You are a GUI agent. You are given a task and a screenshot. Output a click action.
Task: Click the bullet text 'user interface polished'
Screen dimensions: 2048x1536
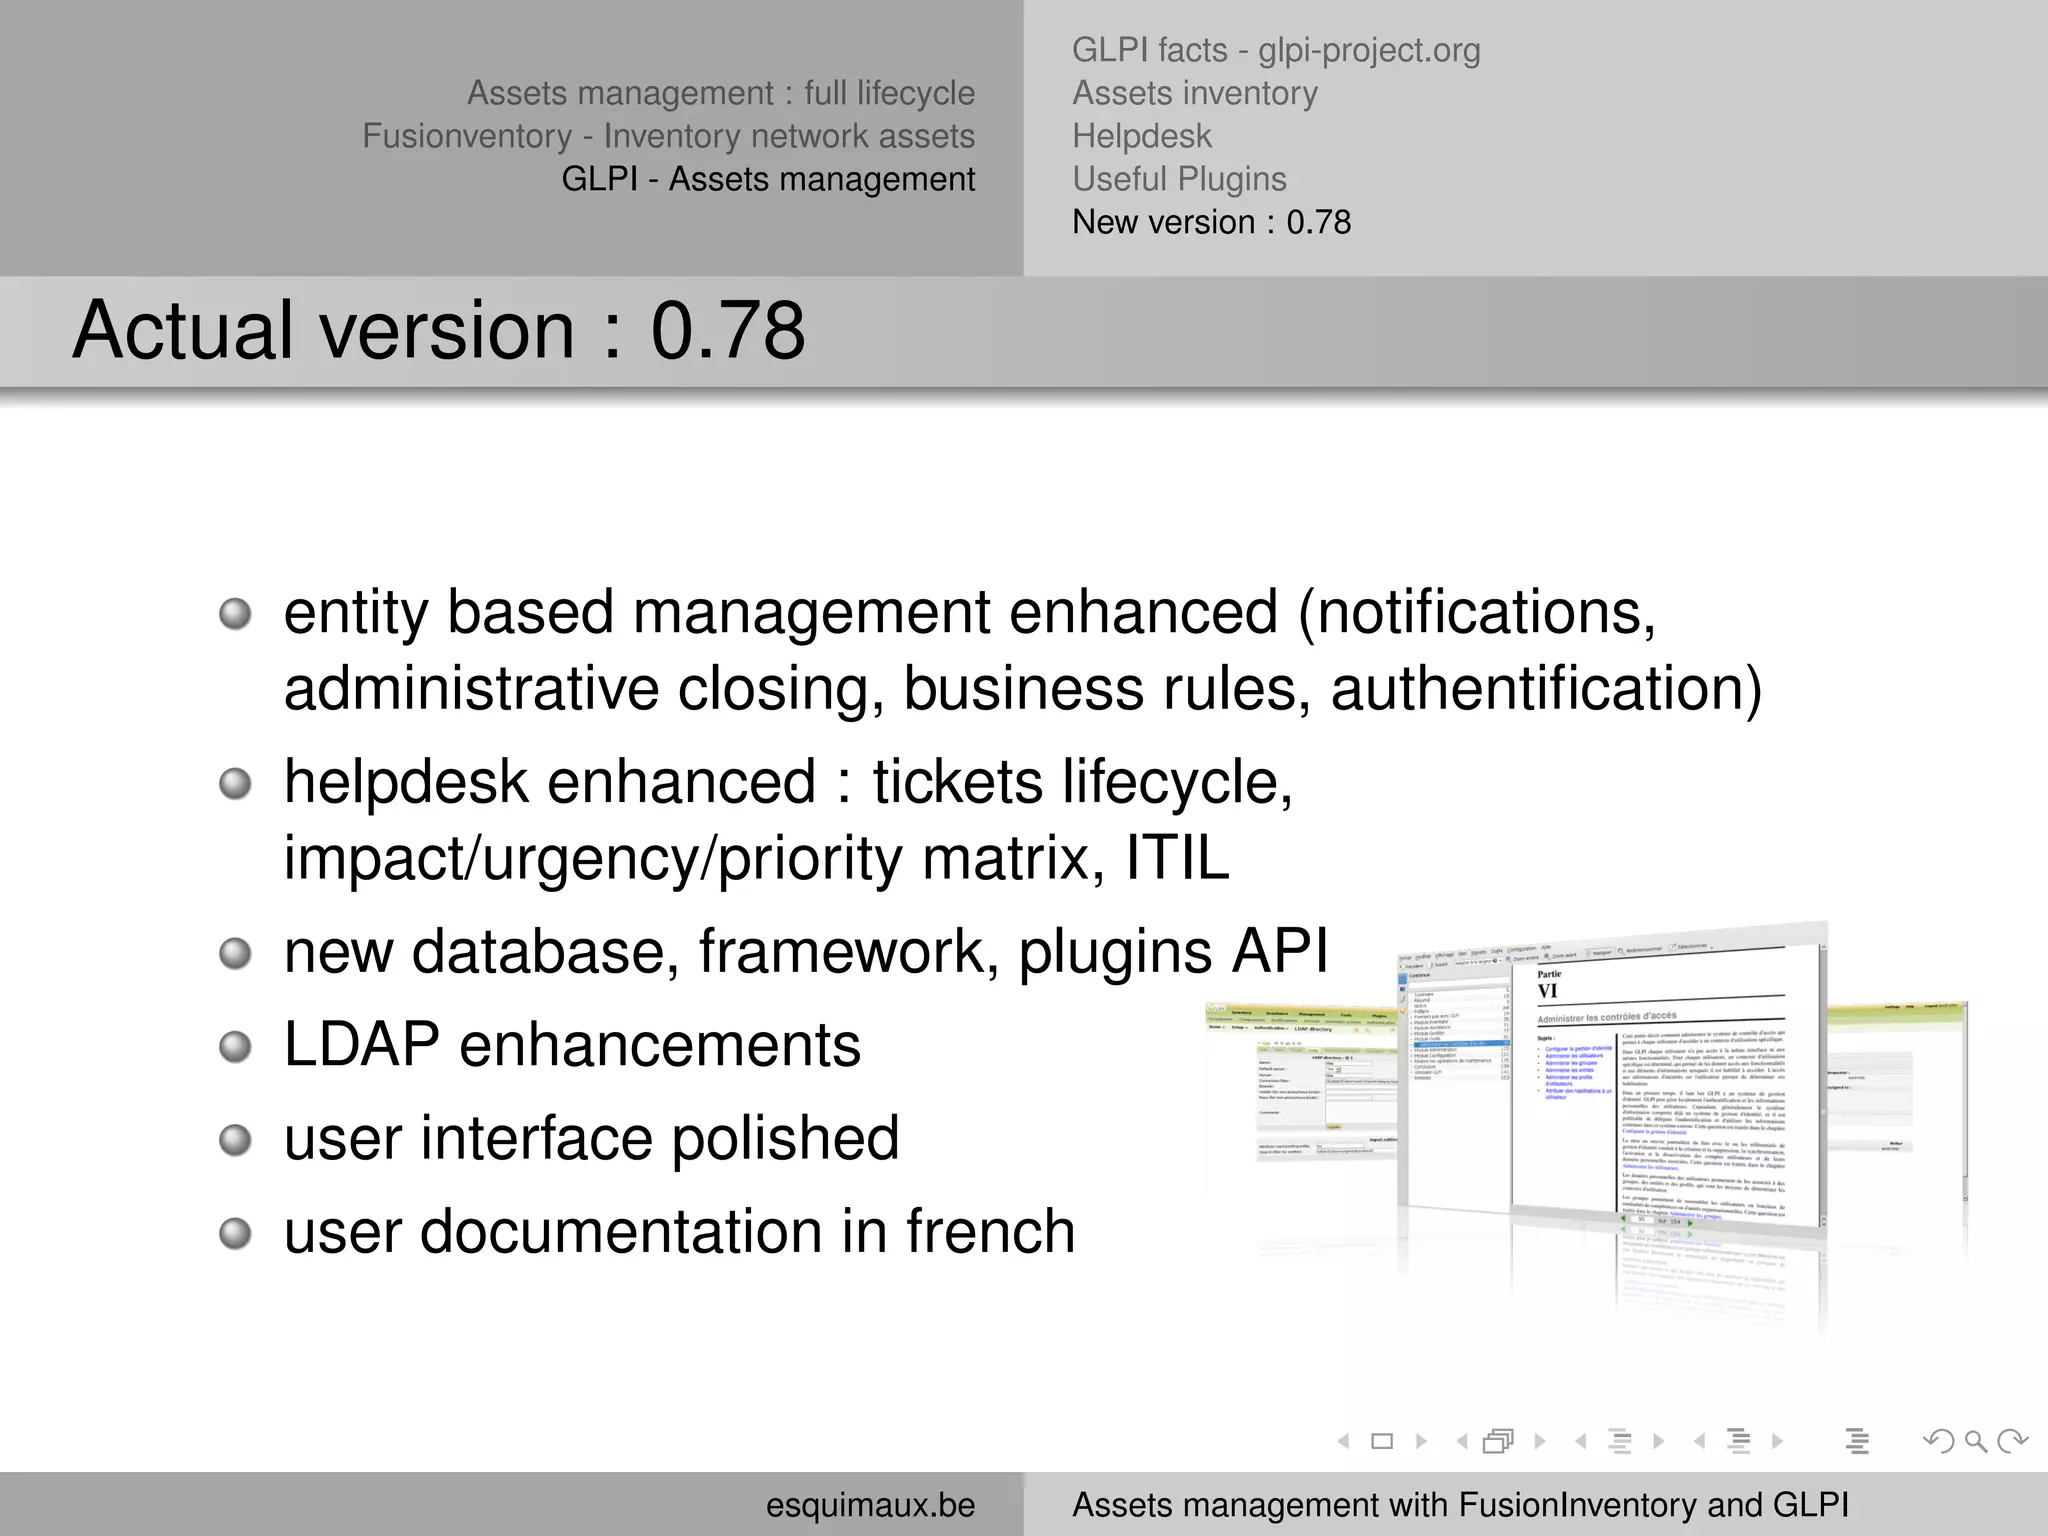tap(591, 1138)
